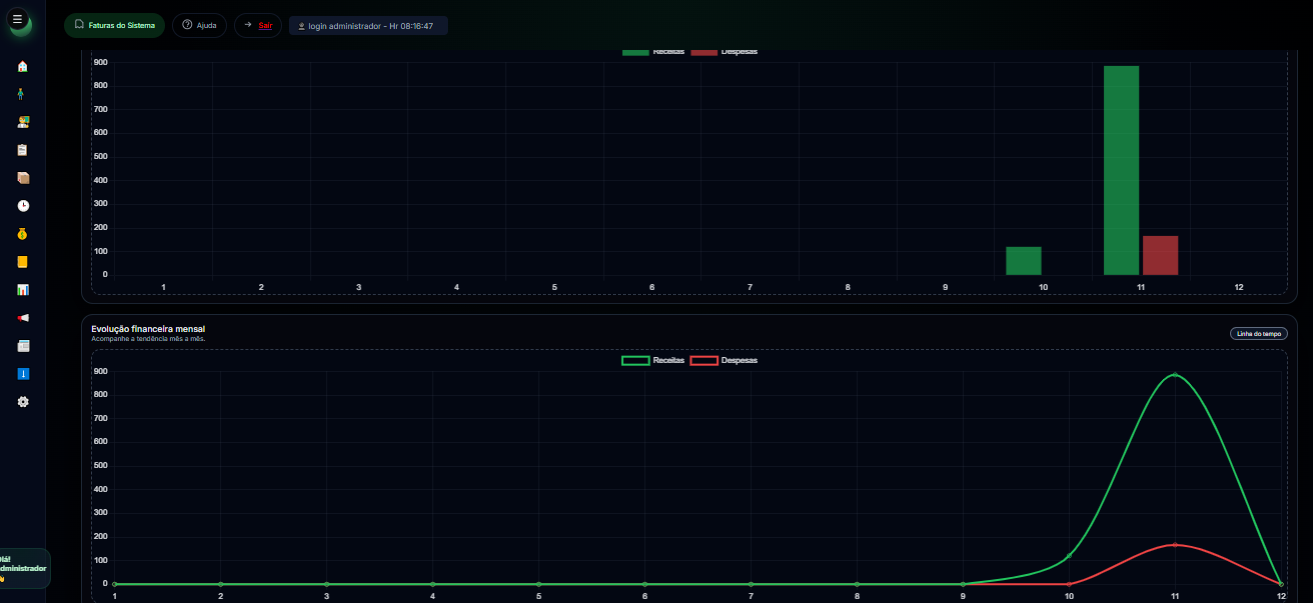This screenshot has width=1313, height=603.
Task: Open the settings gear icon
Action: (x=23, y=402)
